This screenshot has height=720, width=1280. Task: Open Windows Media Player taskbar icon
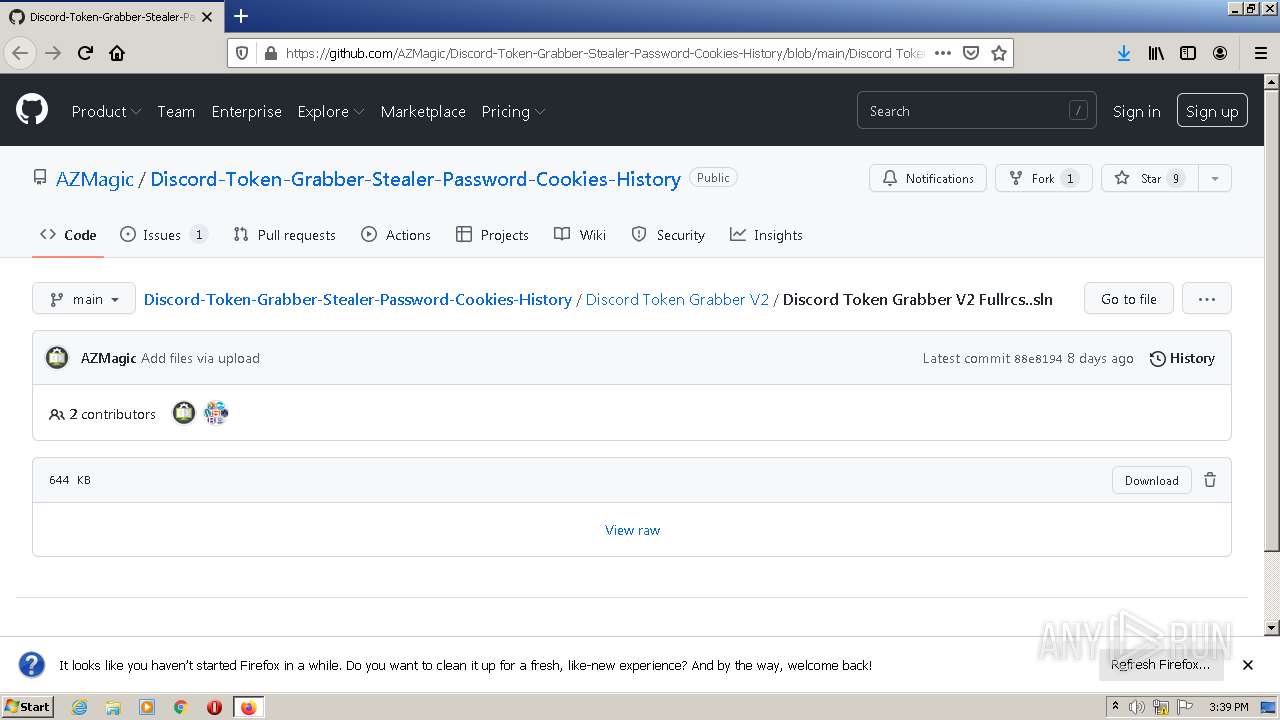click(147, 707)
